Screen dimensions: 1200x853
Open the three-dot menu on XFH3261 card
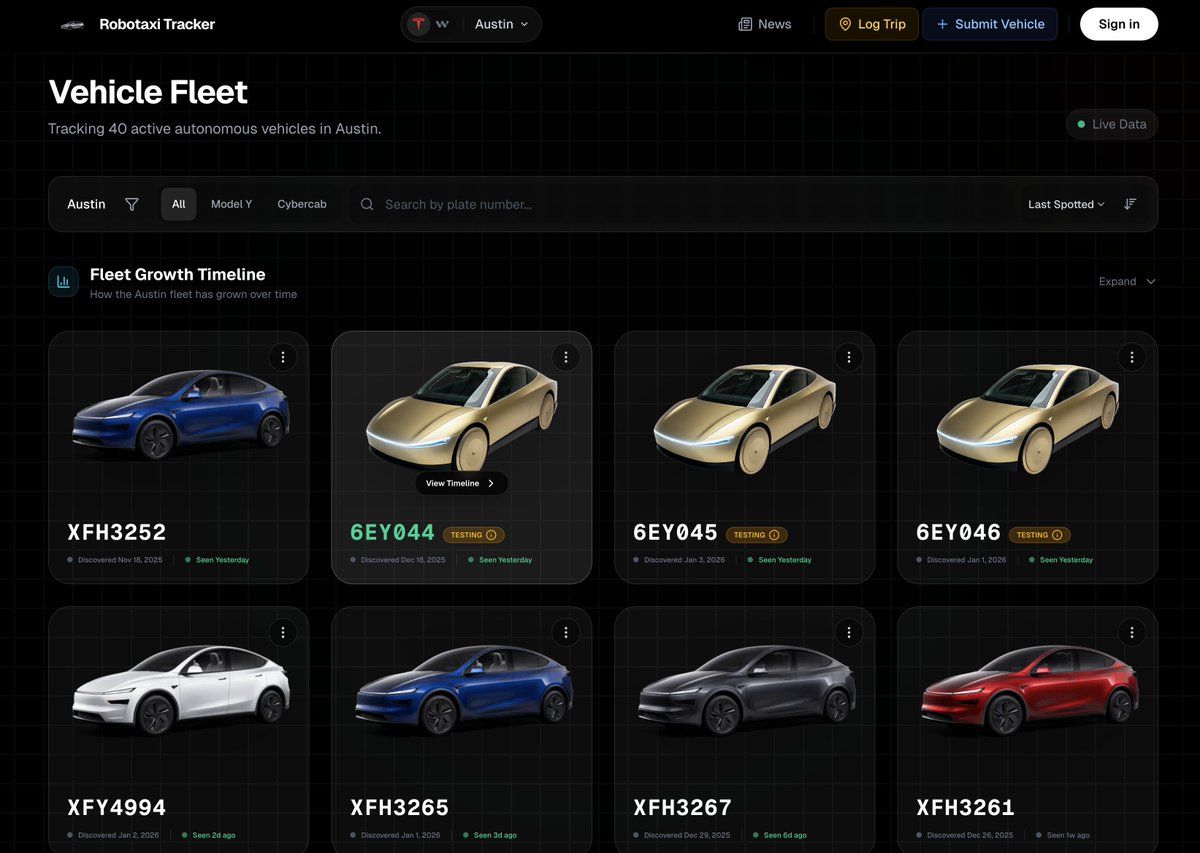point(1132,632)
